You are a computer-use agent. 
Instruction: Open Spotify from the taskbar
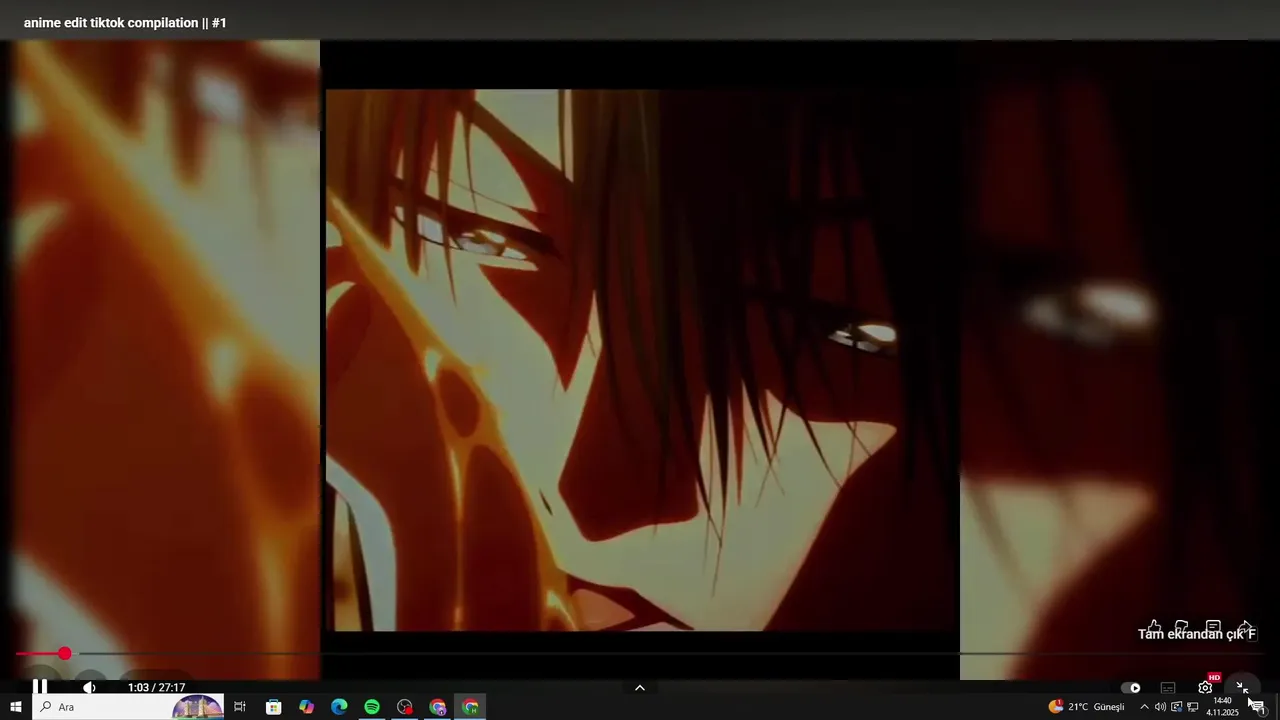pyautogui.click(x=372, y=707)
